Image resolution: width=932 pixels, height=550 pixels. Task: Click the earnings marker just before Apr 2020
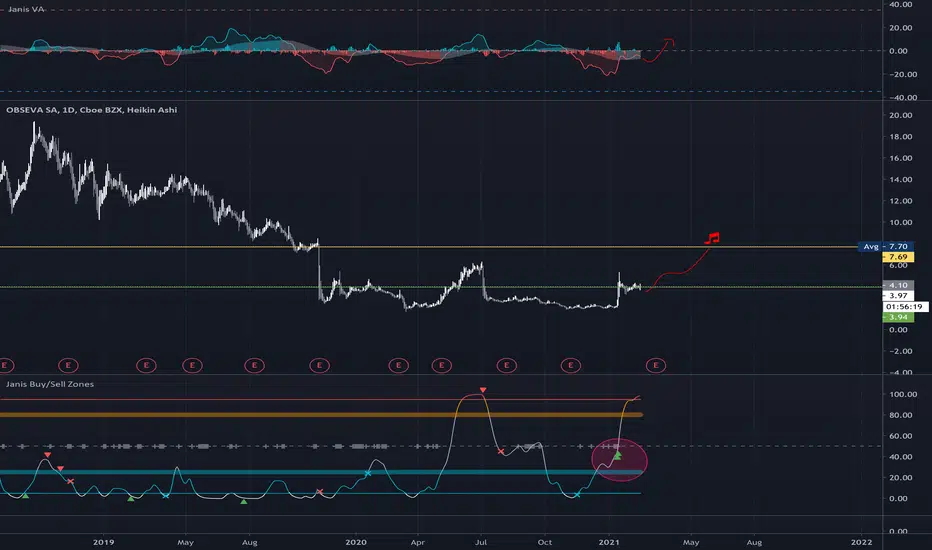click(399, 365)
